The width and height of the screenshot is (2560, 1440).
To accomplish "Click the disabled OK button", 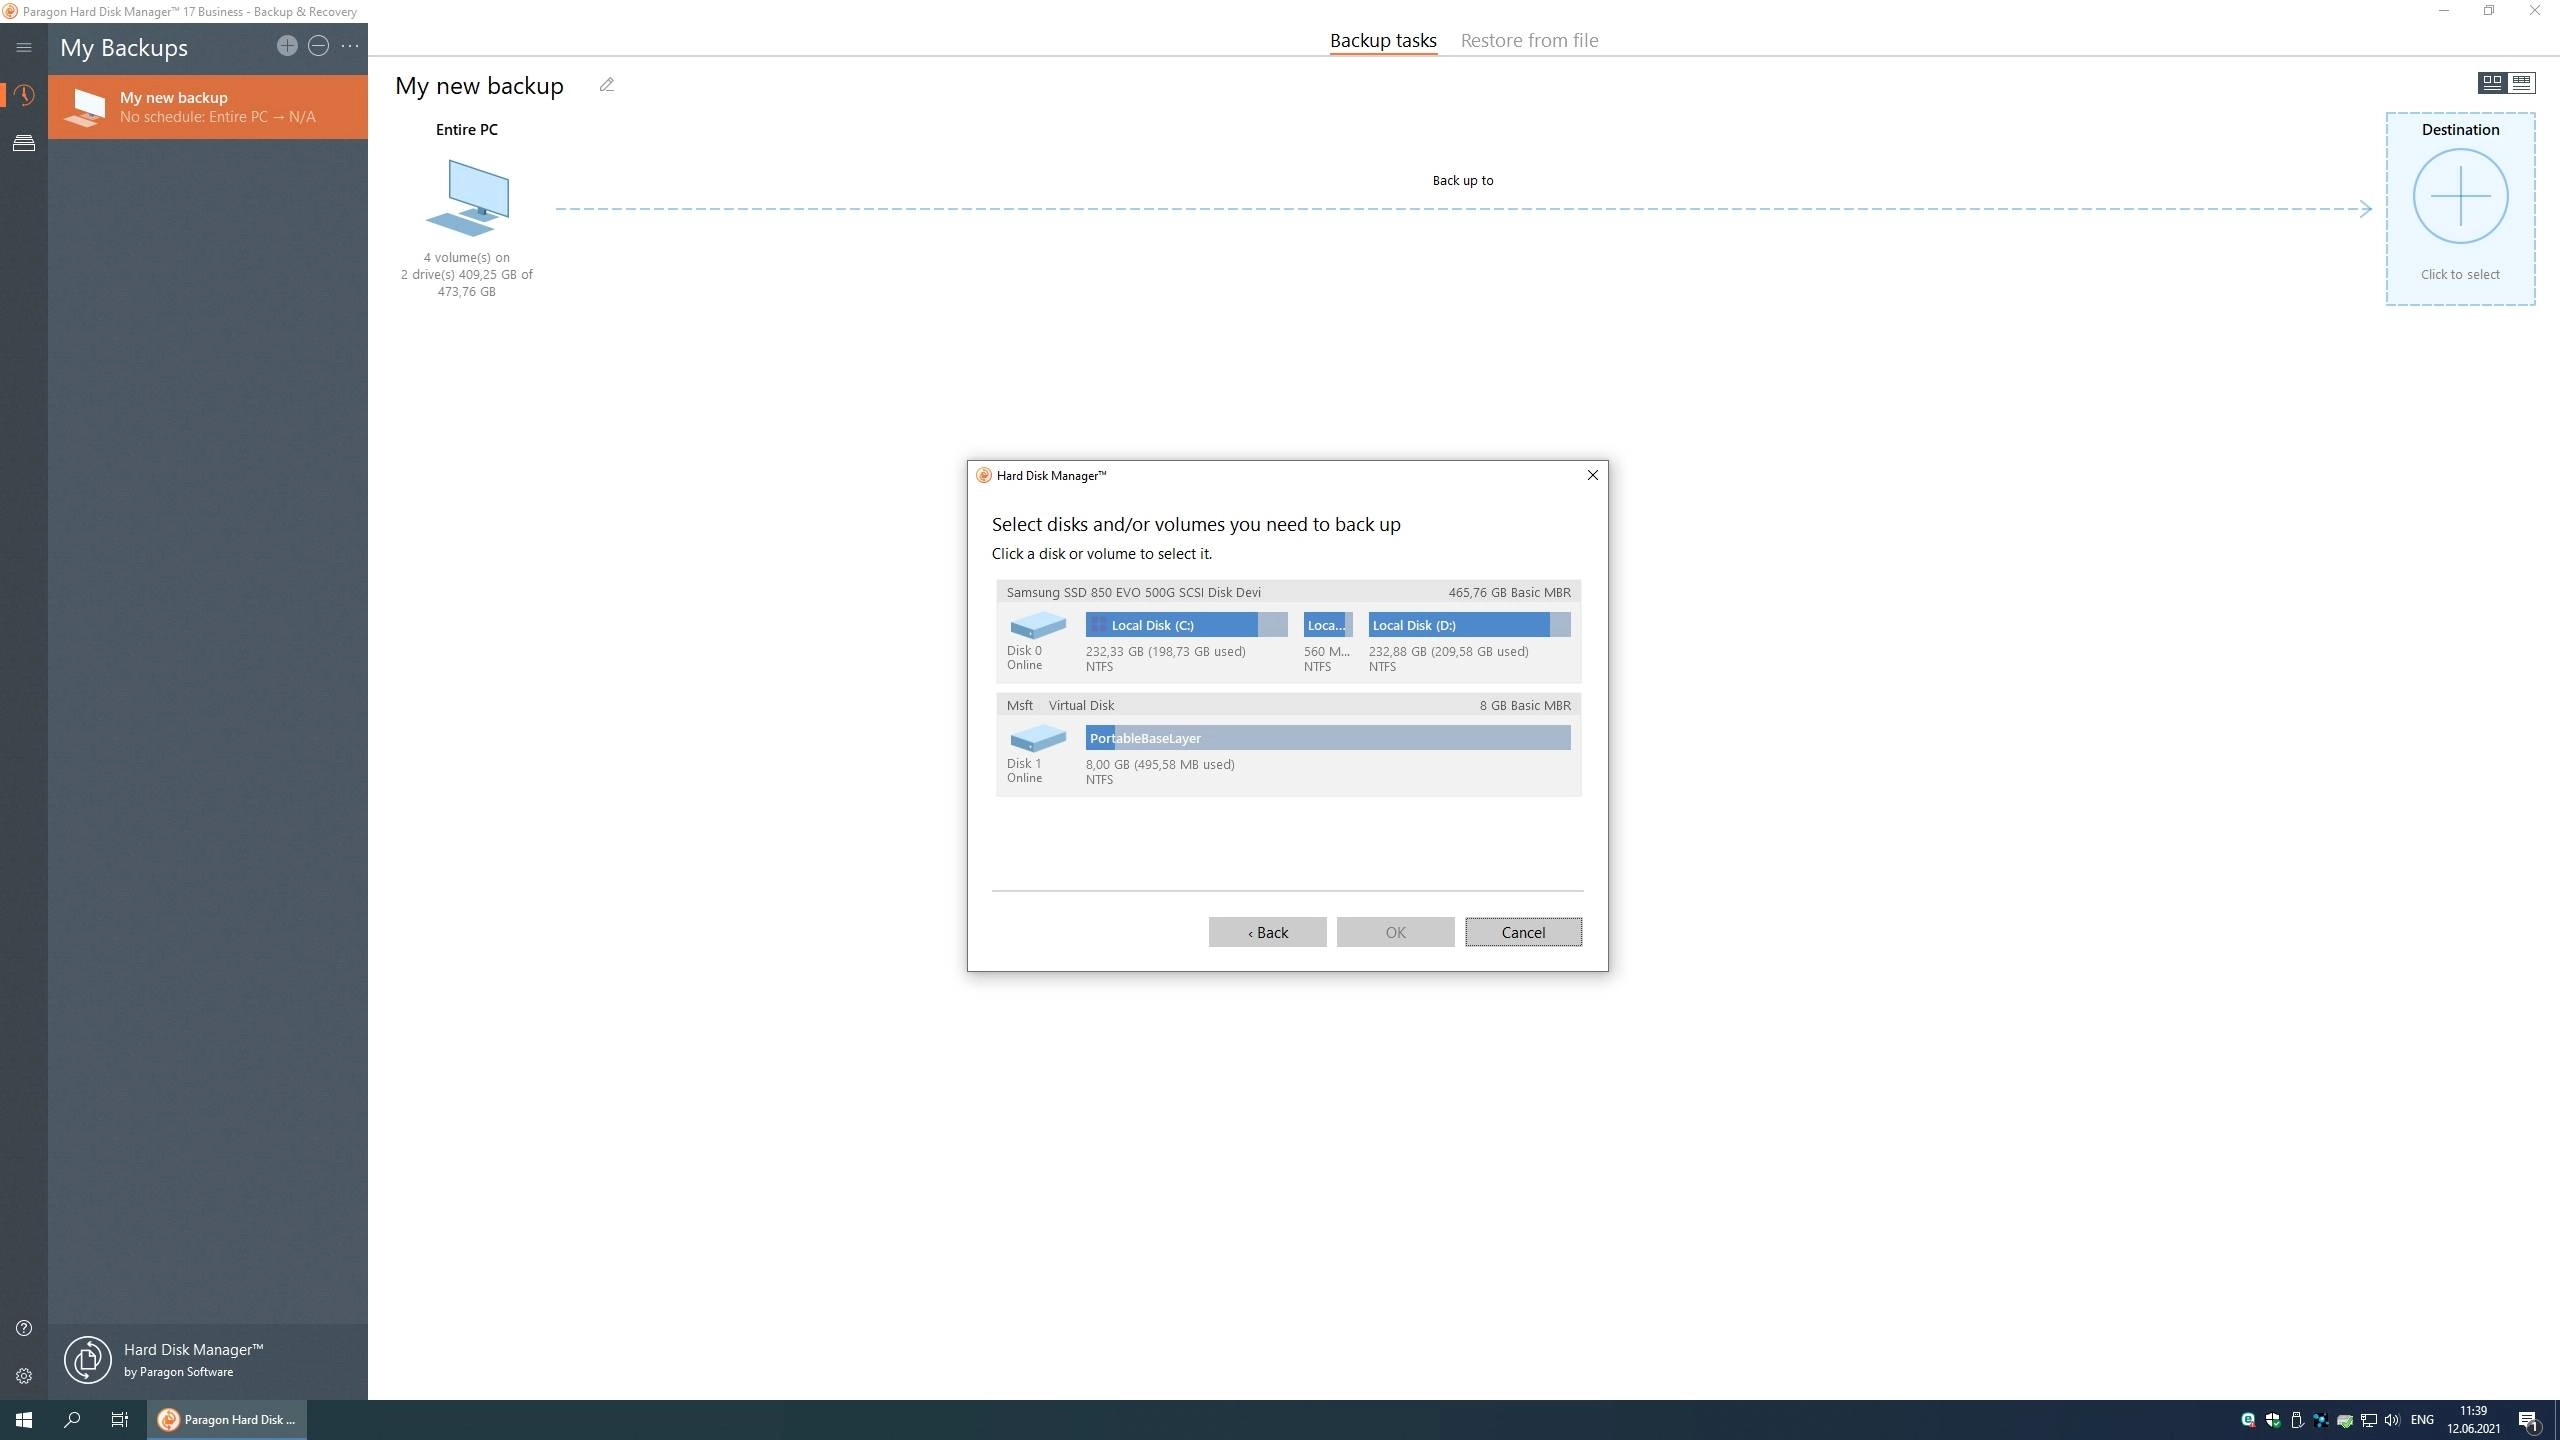I will [x=1395, y=932].
